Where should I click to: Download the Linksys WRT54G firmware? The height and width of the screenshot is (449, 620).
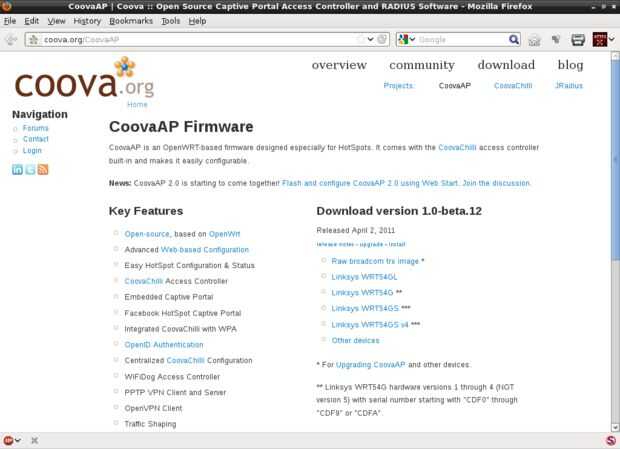coord(362,293)
